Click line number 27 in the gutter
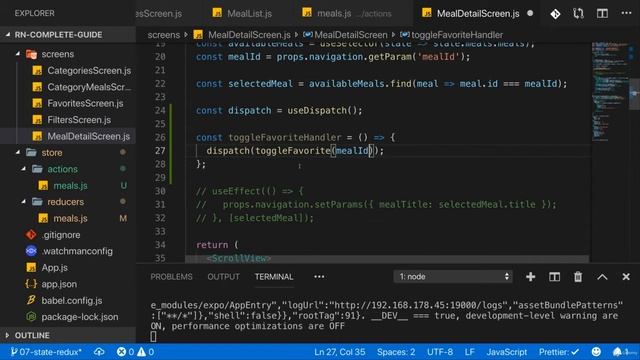 (x=160, y=151)
